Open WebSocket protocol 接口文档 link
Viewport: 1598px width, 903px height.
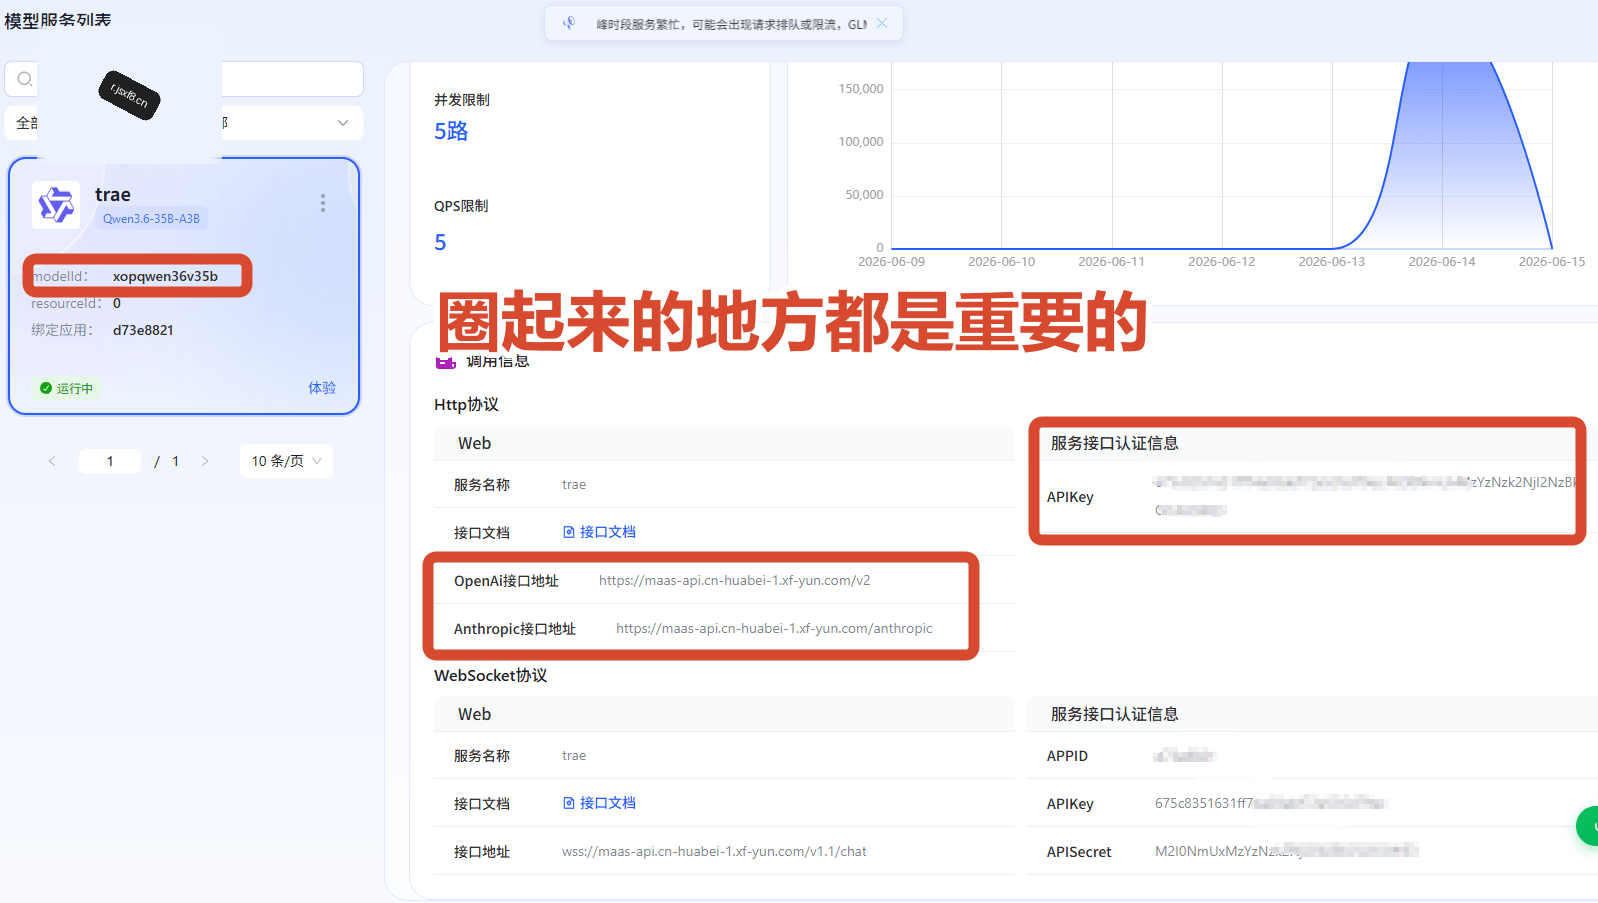(x=599, y=803)
